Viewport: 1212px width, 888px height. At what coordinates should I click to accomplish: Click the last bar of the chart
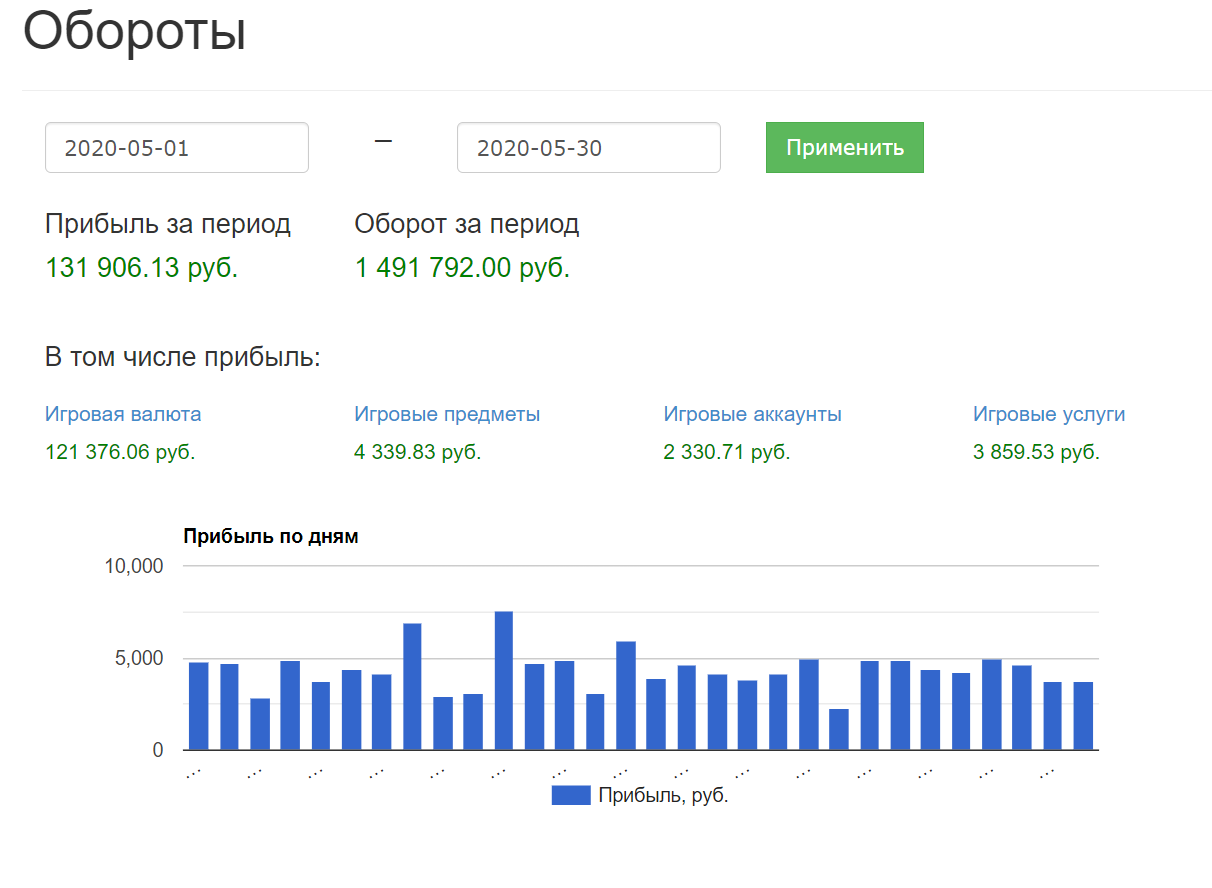coord(1083,715)
